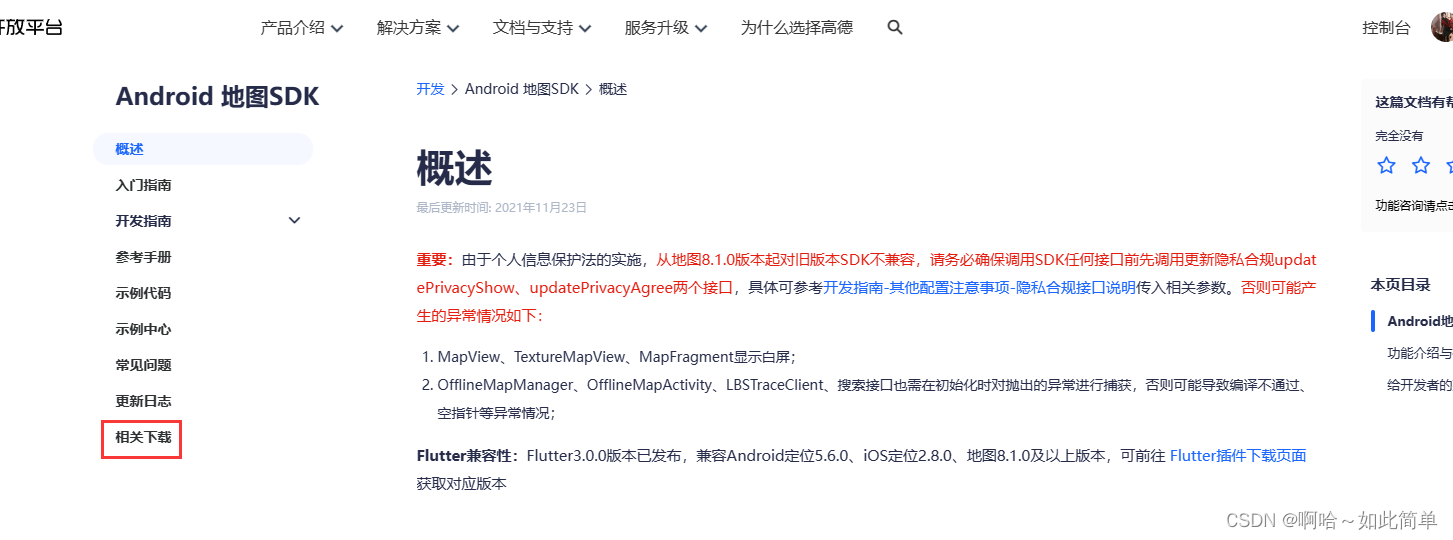
Task: Jump to Android地 section in 本页目录
Action: pos(1420,321)
